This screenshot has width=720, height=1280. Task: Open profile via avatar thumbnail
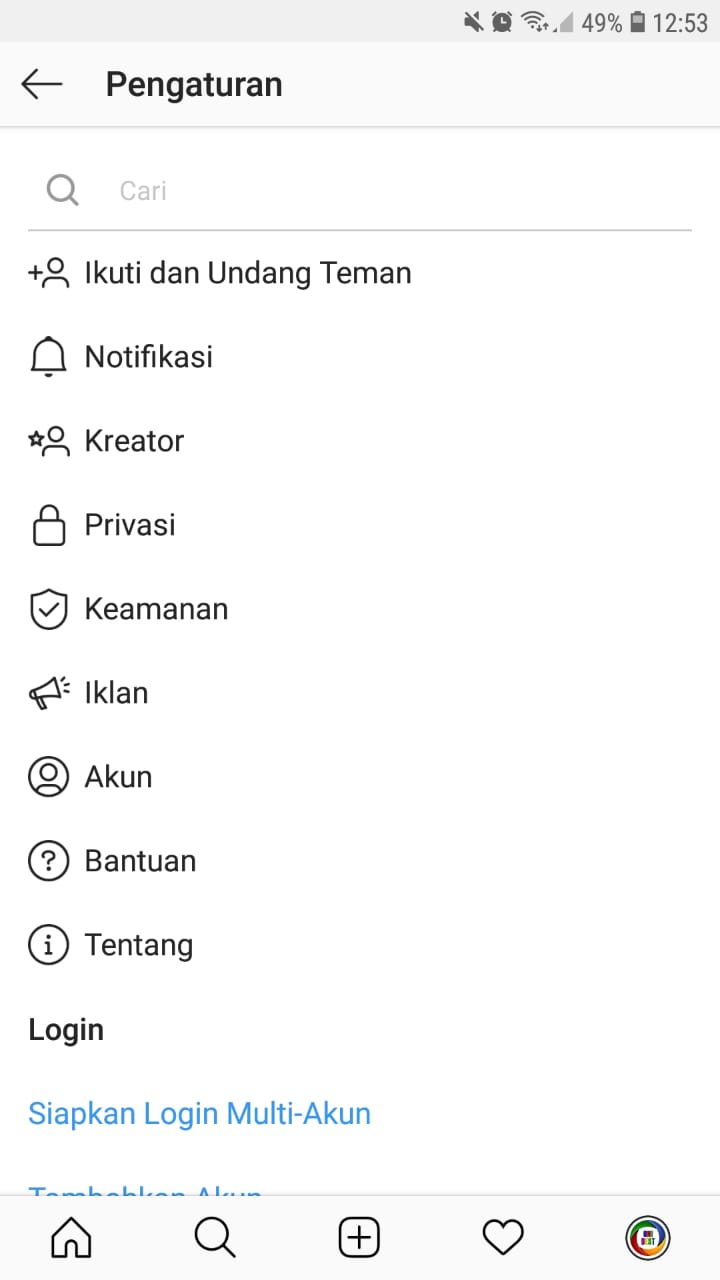click(648, 1239)
